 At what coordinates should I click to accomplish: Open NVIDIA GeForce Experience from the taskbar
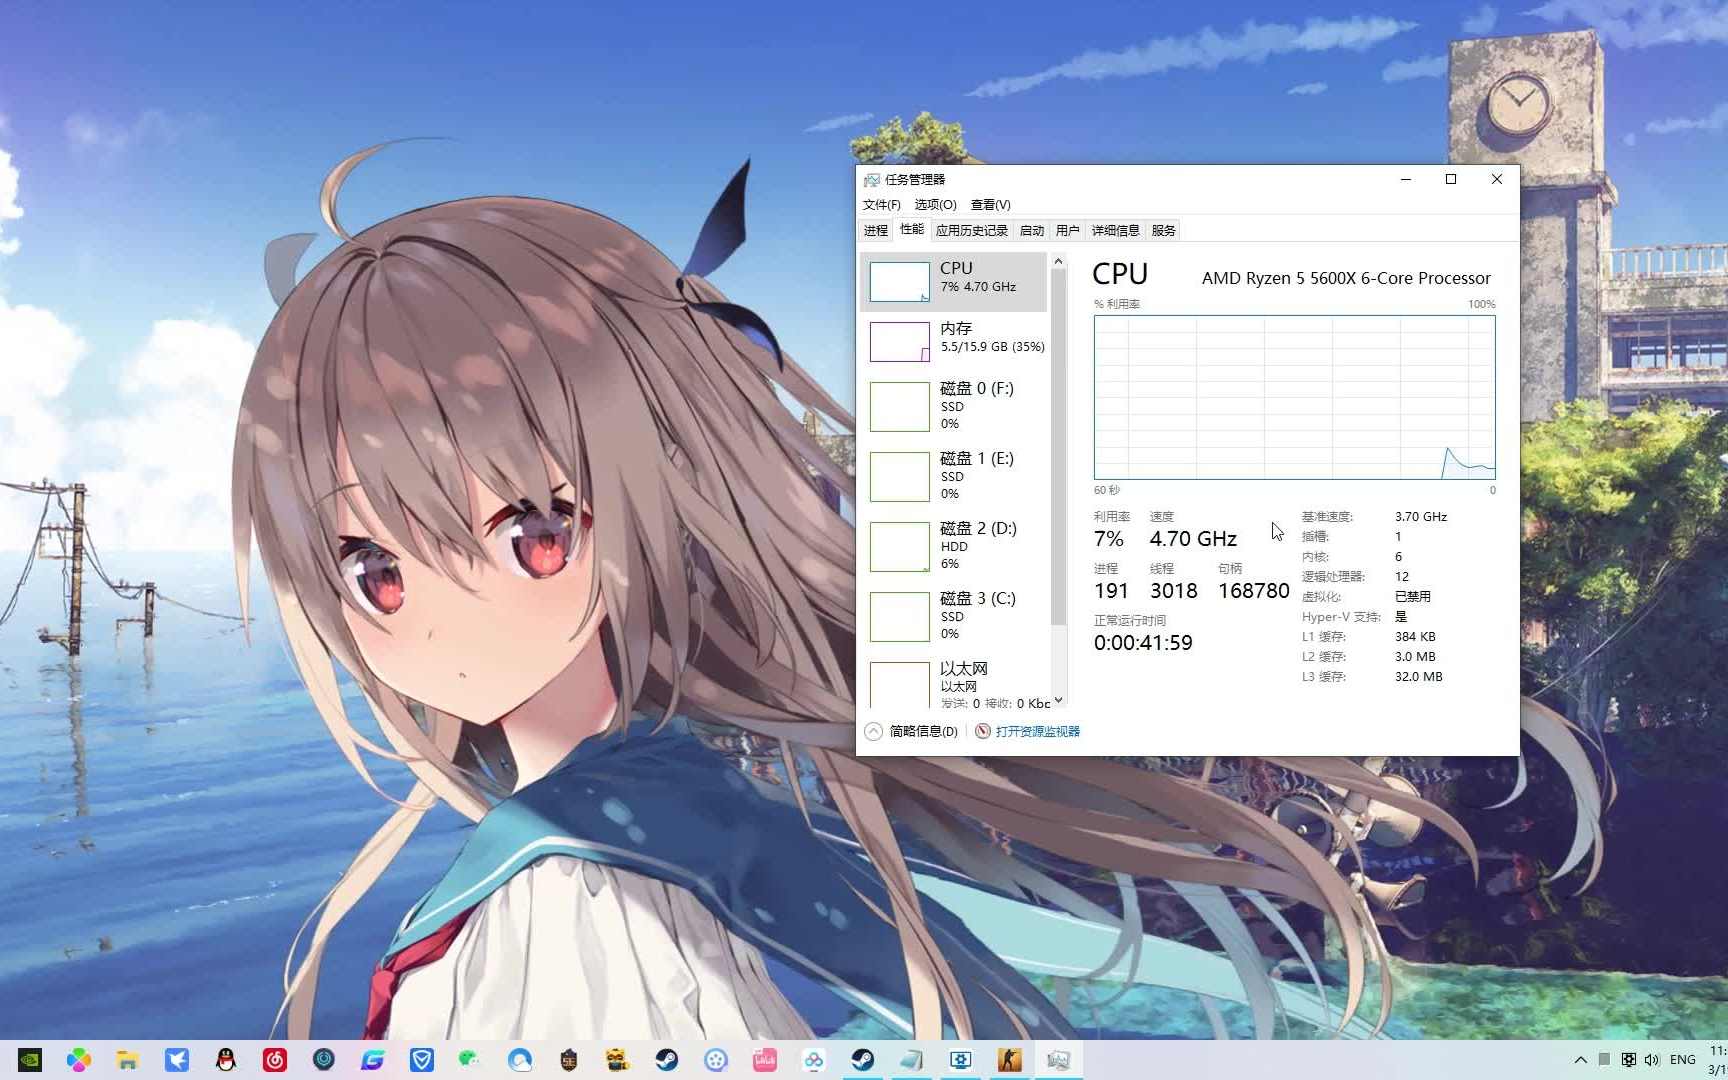click(31, 1059)
